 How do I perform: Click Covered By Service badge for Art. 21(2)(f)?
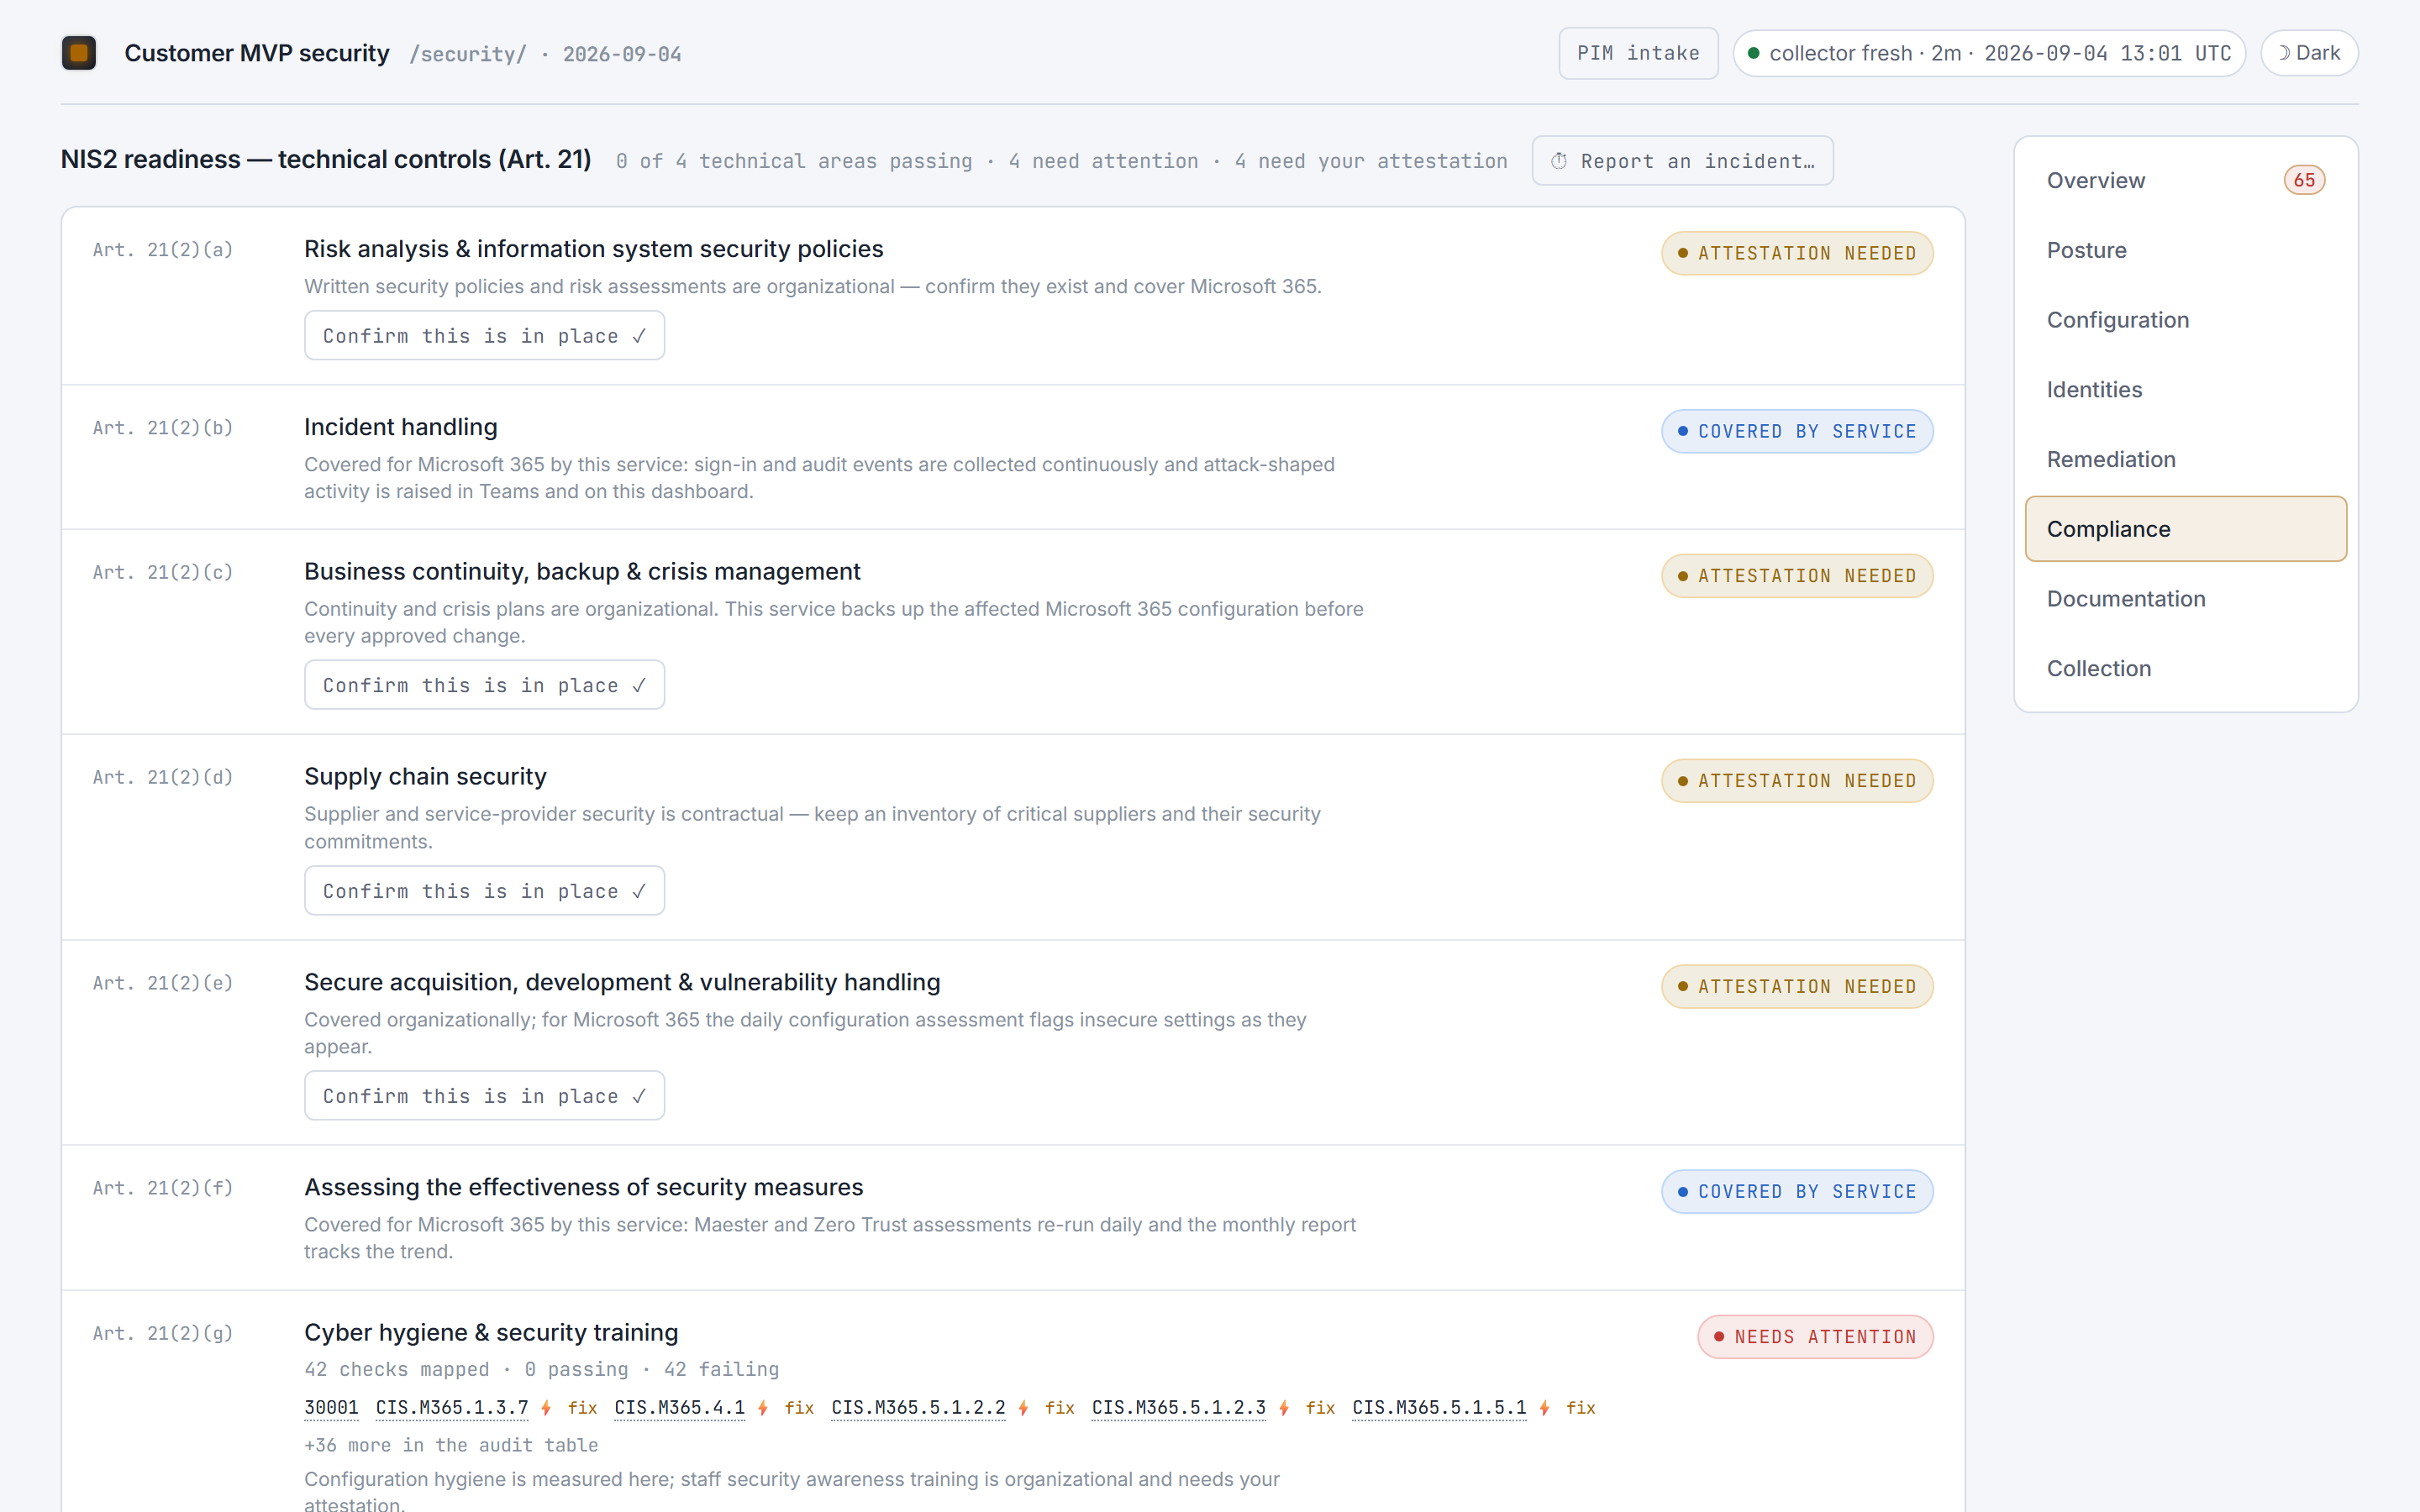1797,1192
